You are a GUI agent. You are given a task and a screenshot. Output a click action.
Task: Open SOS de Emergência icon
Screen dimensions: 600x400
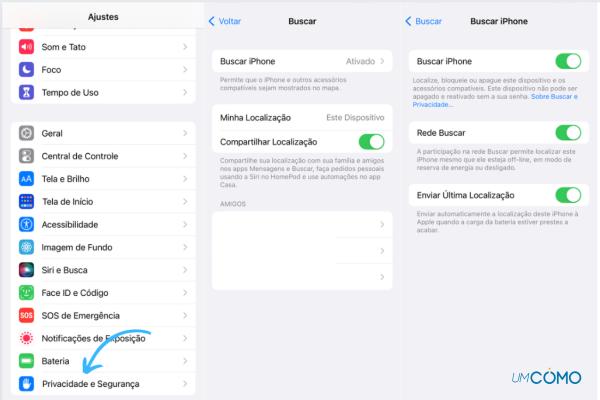26,315
